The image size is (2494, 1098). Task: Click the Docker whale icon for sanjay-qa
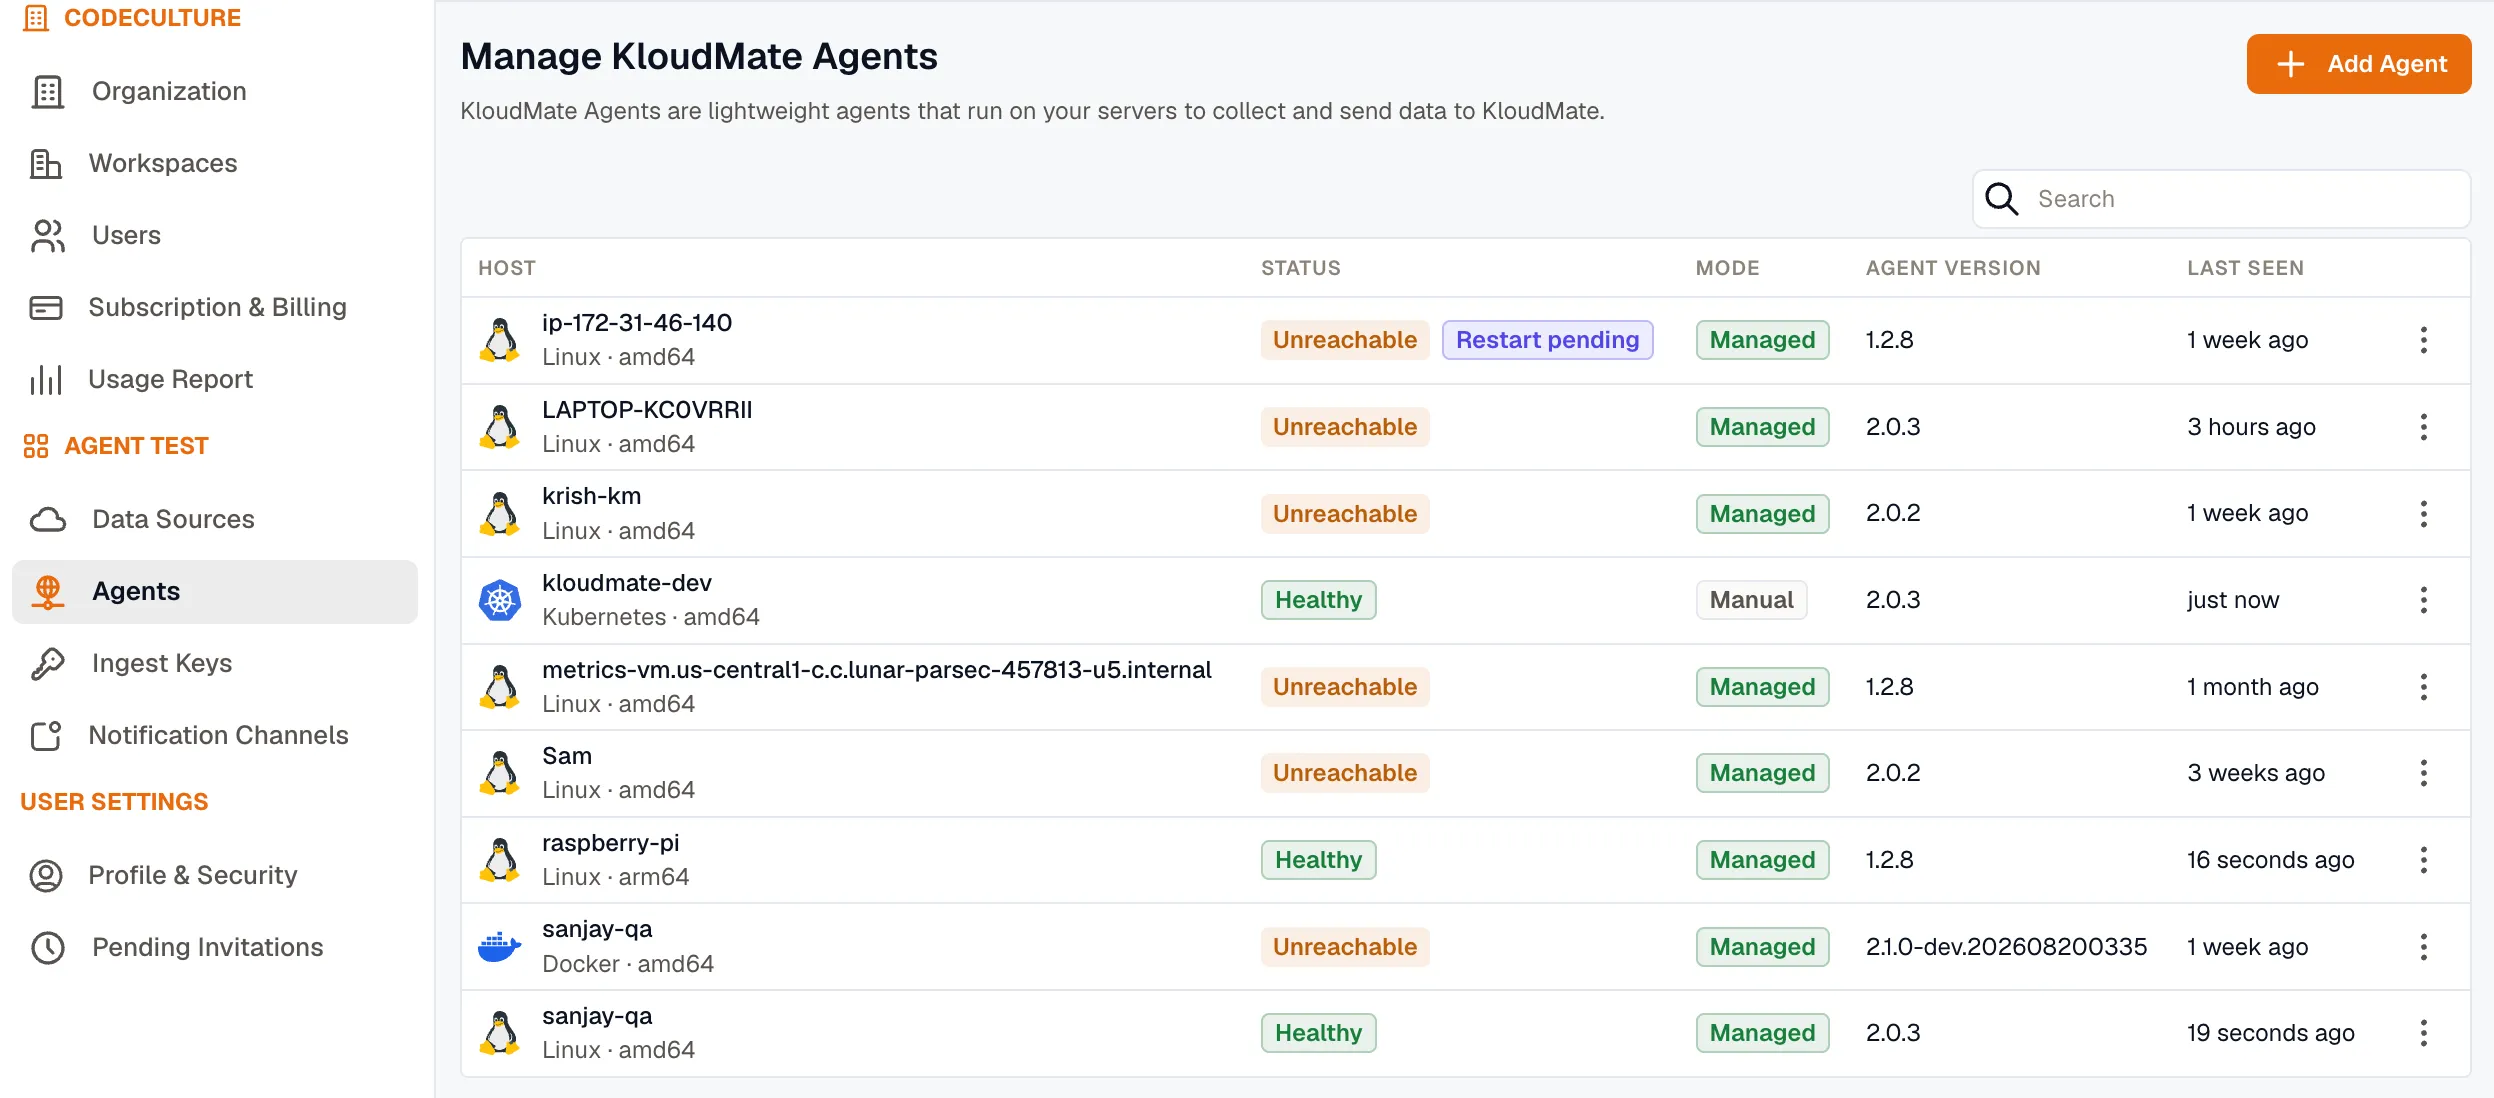pos(500,946)
